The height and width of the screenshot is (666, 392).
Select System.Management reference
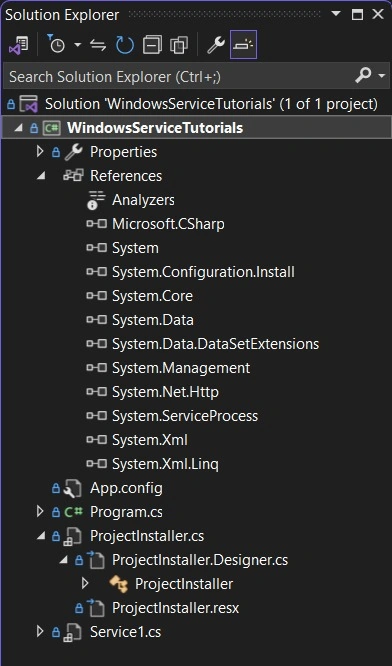tap(181, 368)
